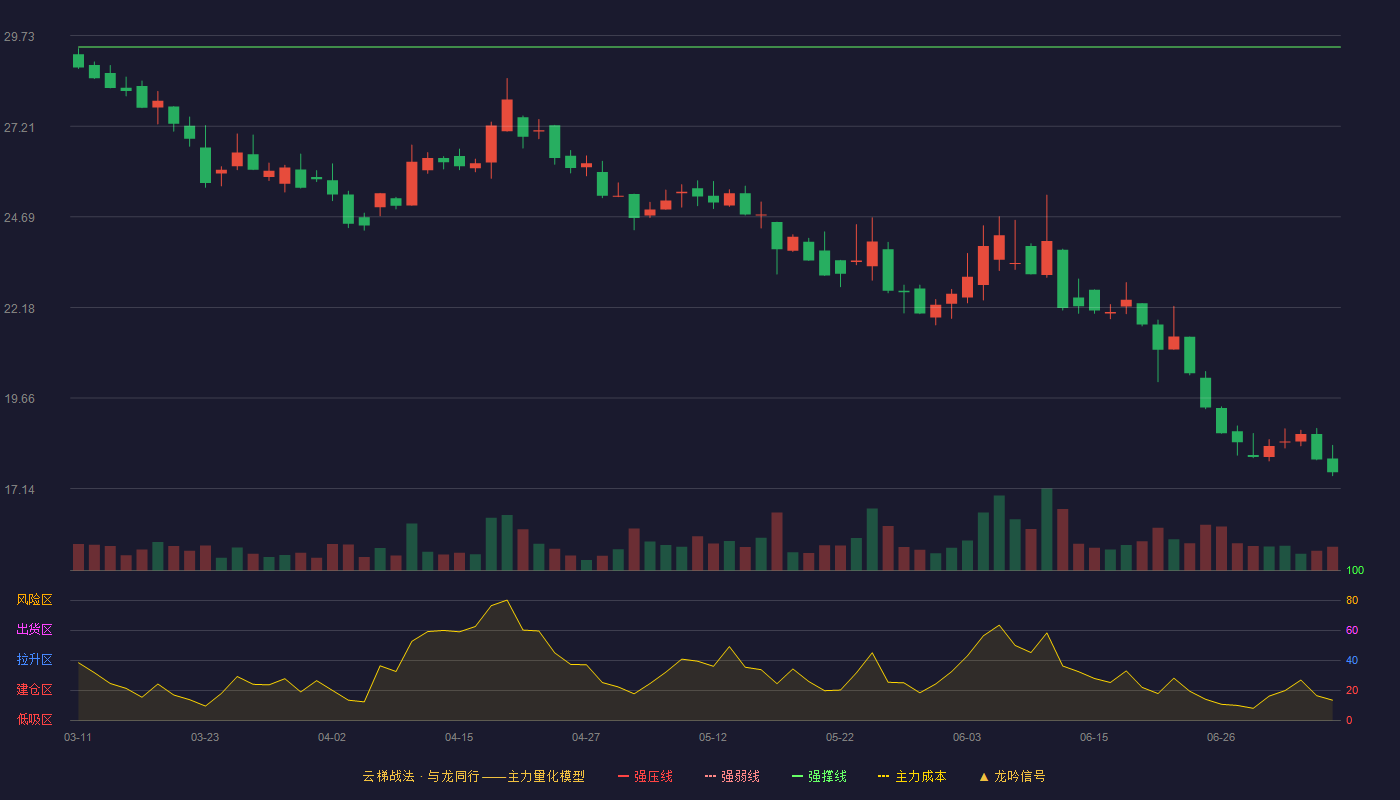The height and width of the screenshot is (800, 1400).
Task: Click the yellow indicator peak in the 风险区
Action: click(507, 601)
